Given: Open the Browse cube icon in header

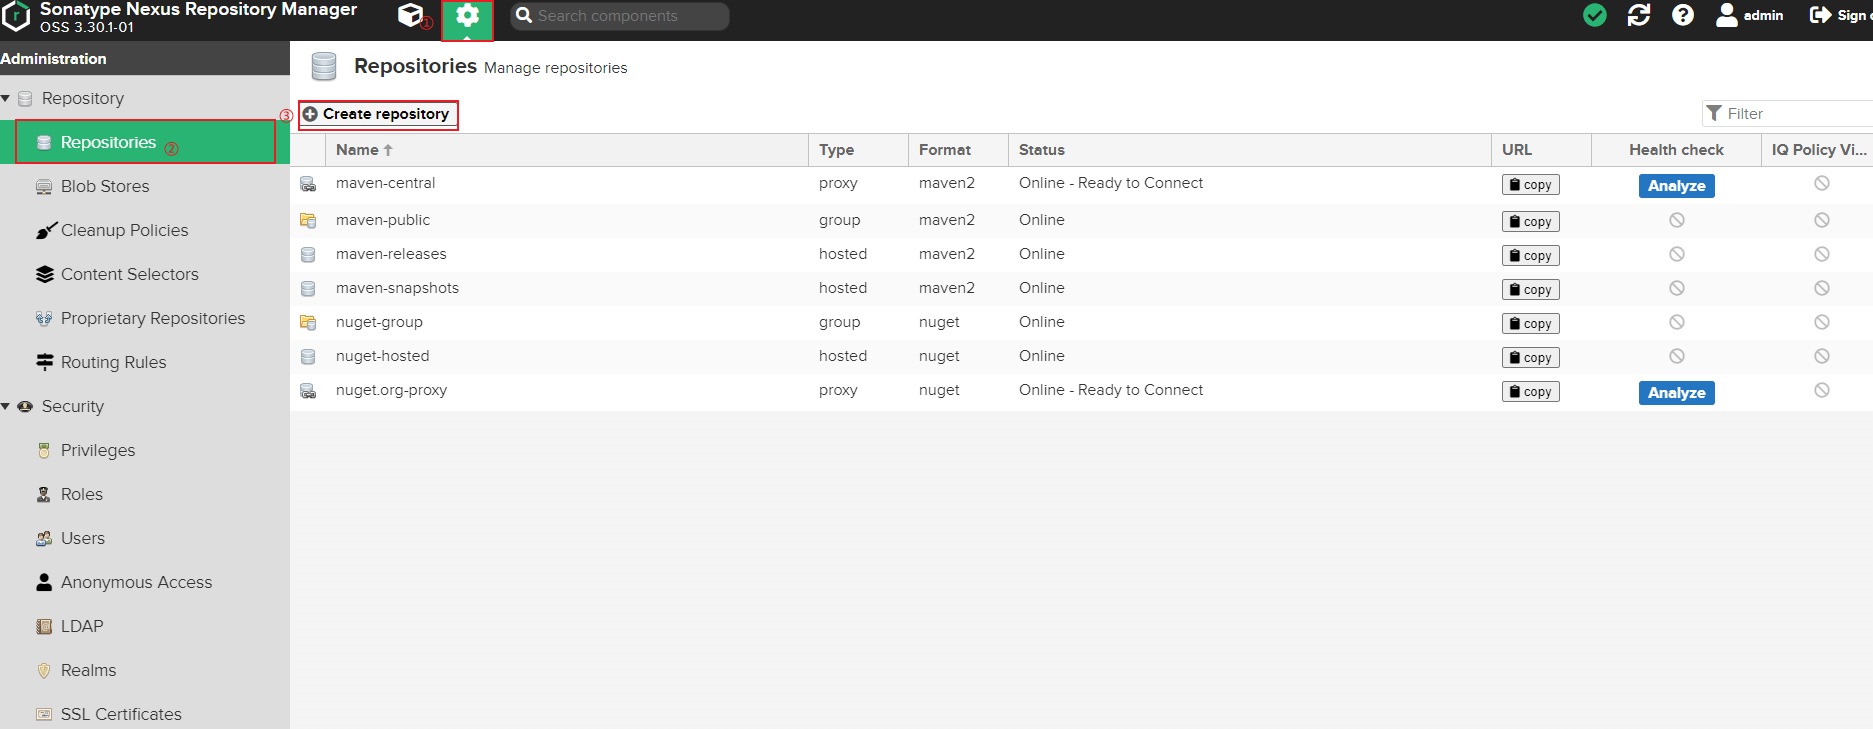Looking at the screenshot, I should click(x=410, y=15).
